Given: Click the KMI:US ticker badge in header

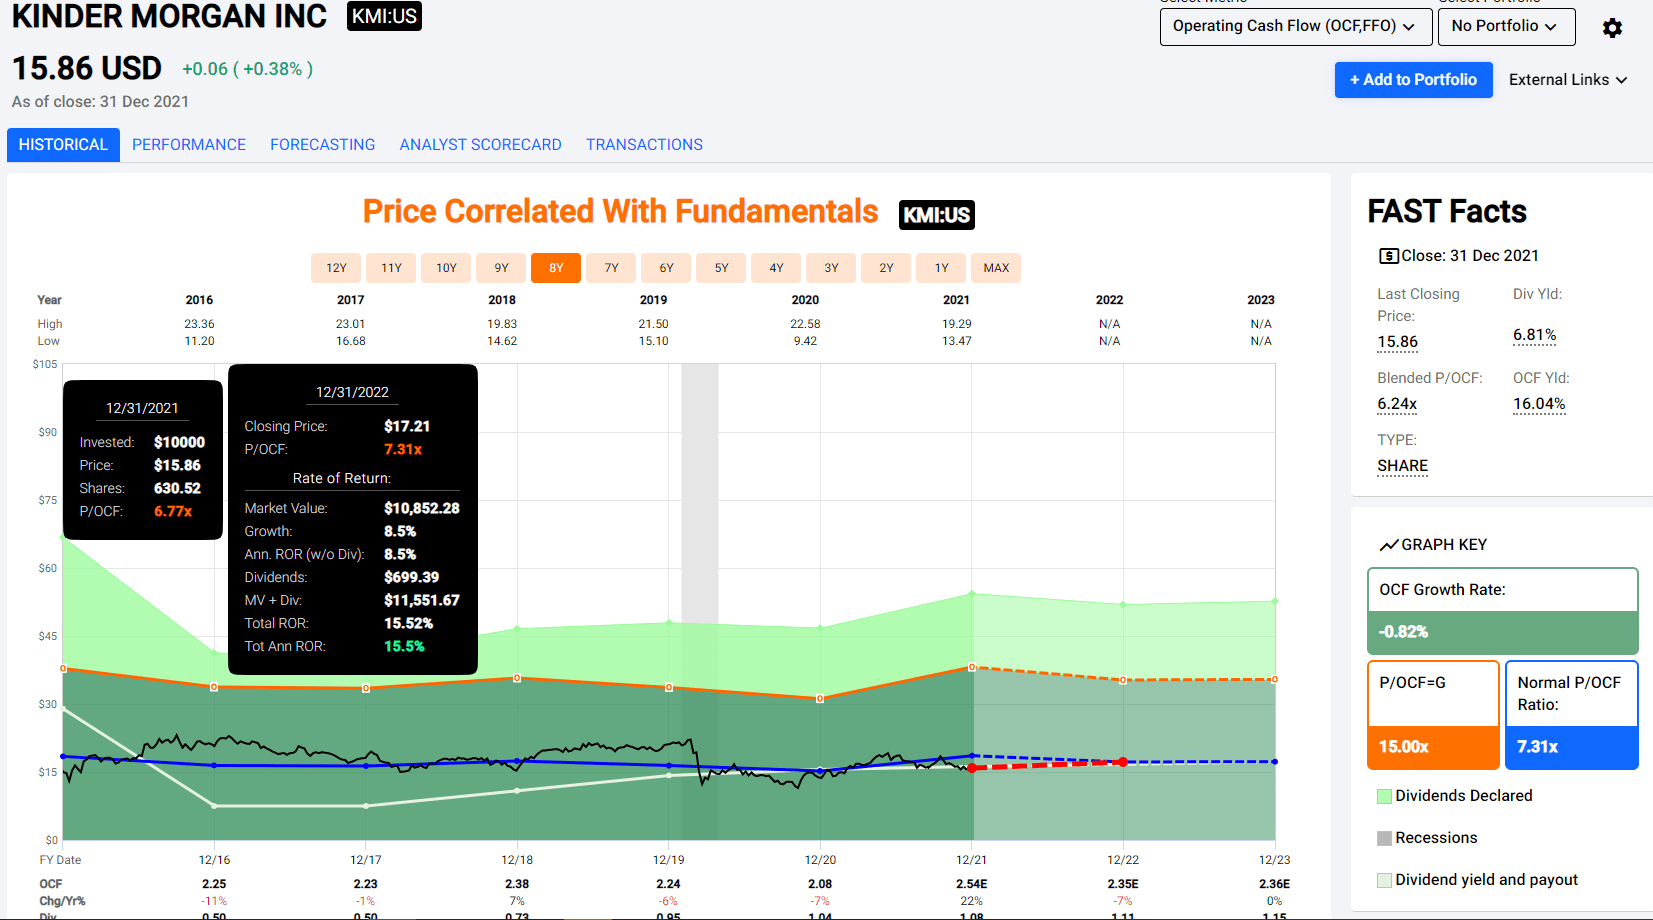Looking at the screenshot, I should [384, 16].
